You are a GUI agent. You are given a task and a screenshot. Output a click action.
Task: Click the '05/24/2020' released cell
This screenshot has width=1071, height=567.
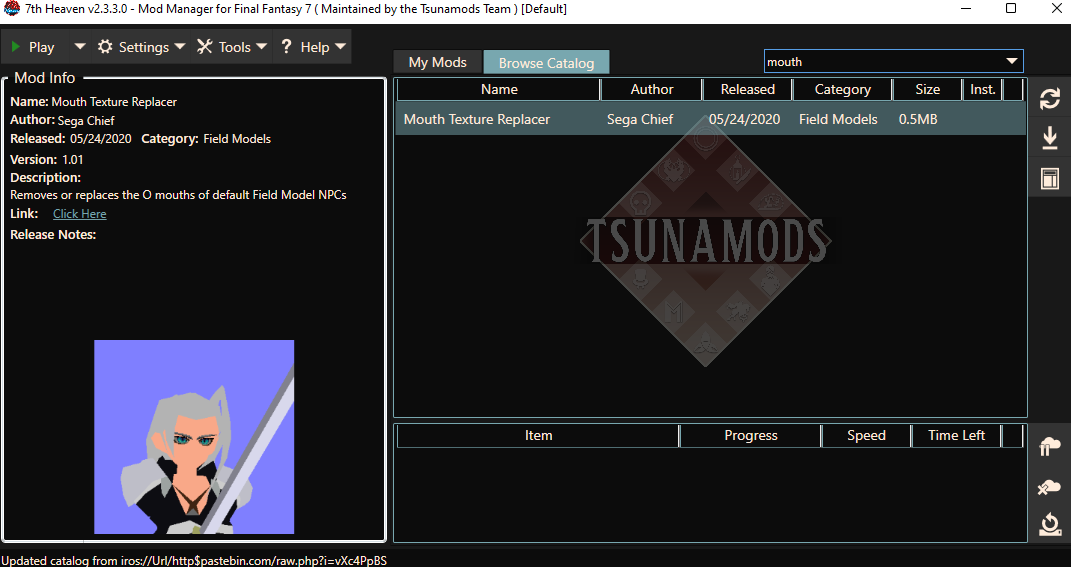[x=744, y=119]
